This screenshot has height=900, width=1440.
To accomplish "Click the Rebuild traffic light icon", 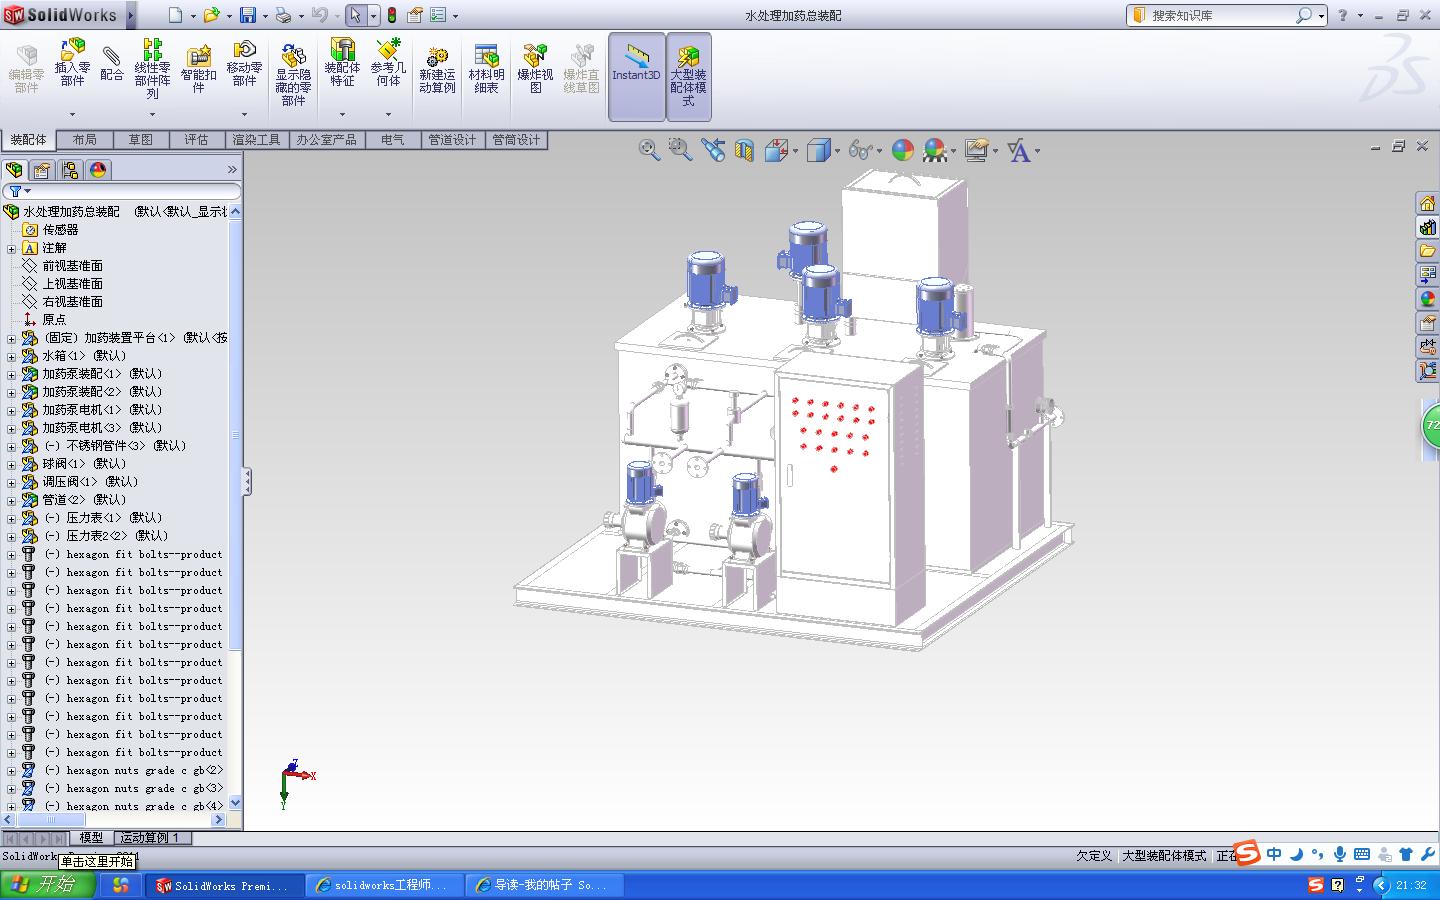I will pos(391,15).
